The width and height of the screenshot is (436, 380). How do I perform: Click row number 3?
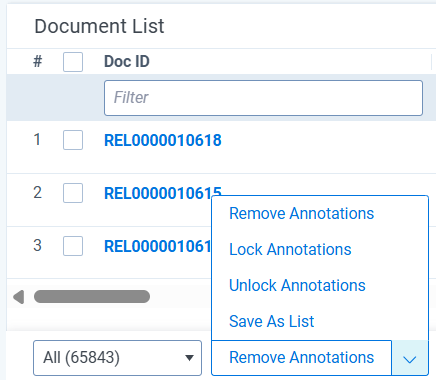(x=37, y=245)
